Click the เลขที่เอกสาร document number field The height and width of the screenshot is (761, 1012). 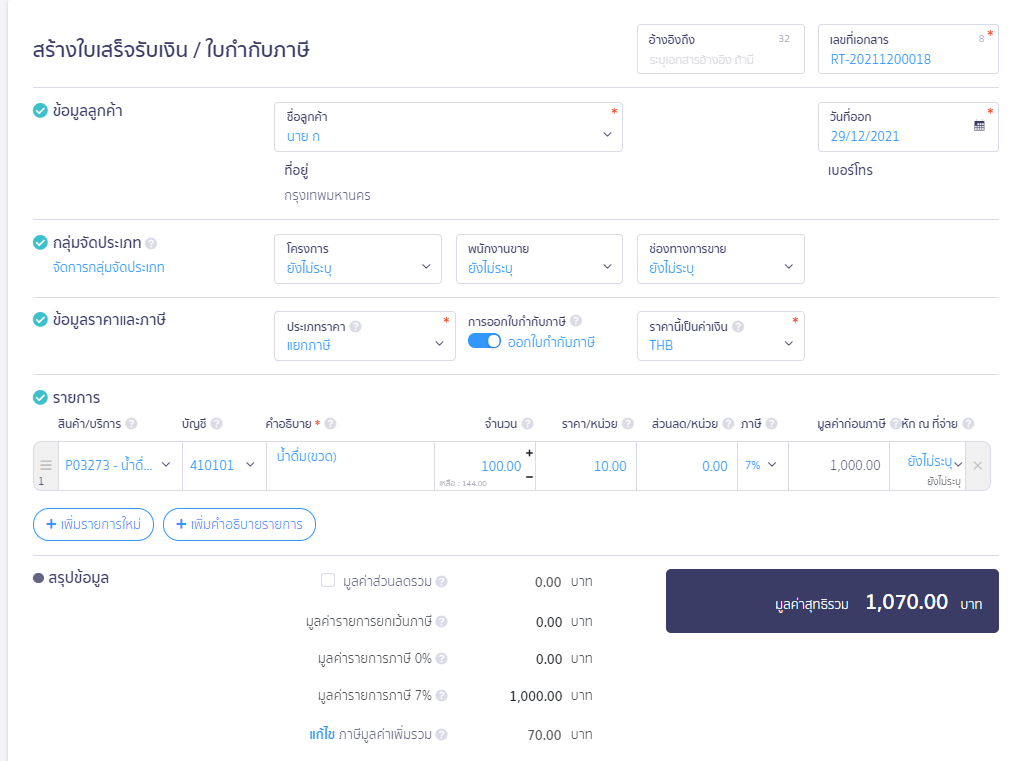907,49
